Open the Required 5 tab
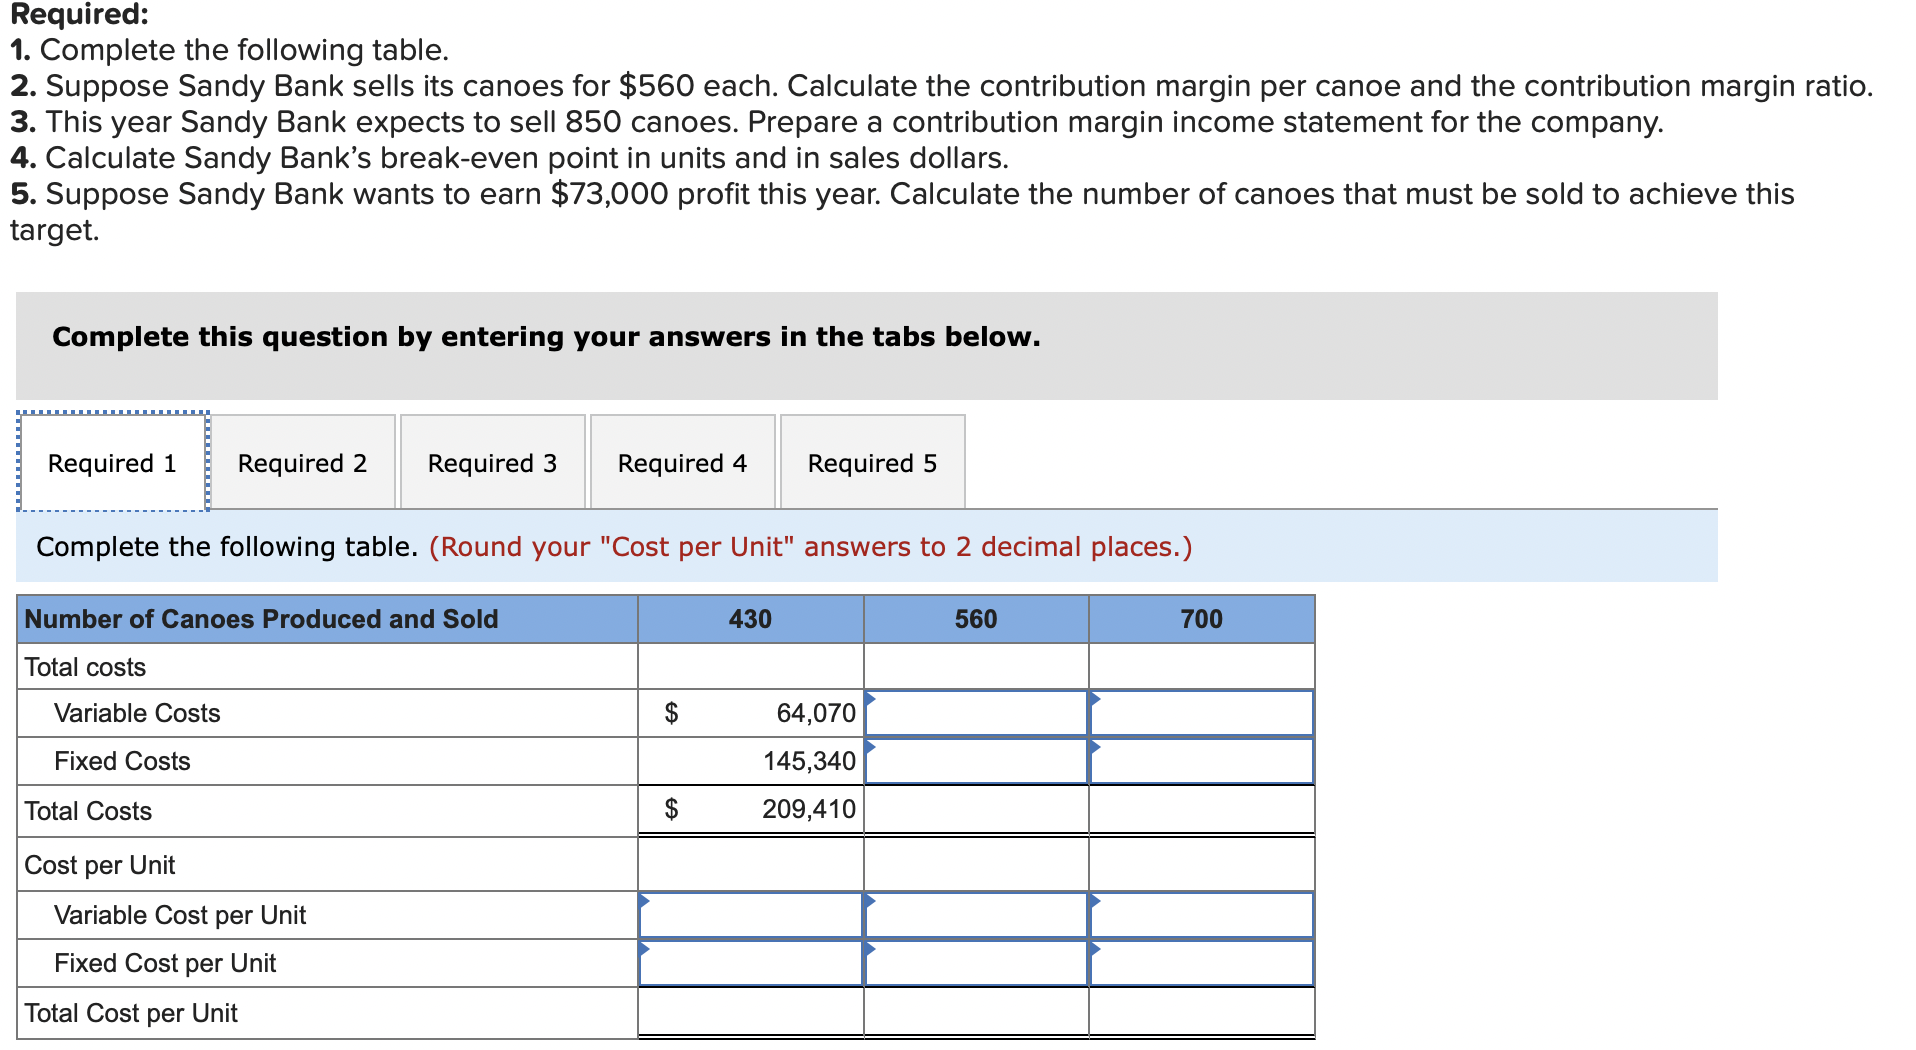The image size is (1916, 1050). click(871, 462)
